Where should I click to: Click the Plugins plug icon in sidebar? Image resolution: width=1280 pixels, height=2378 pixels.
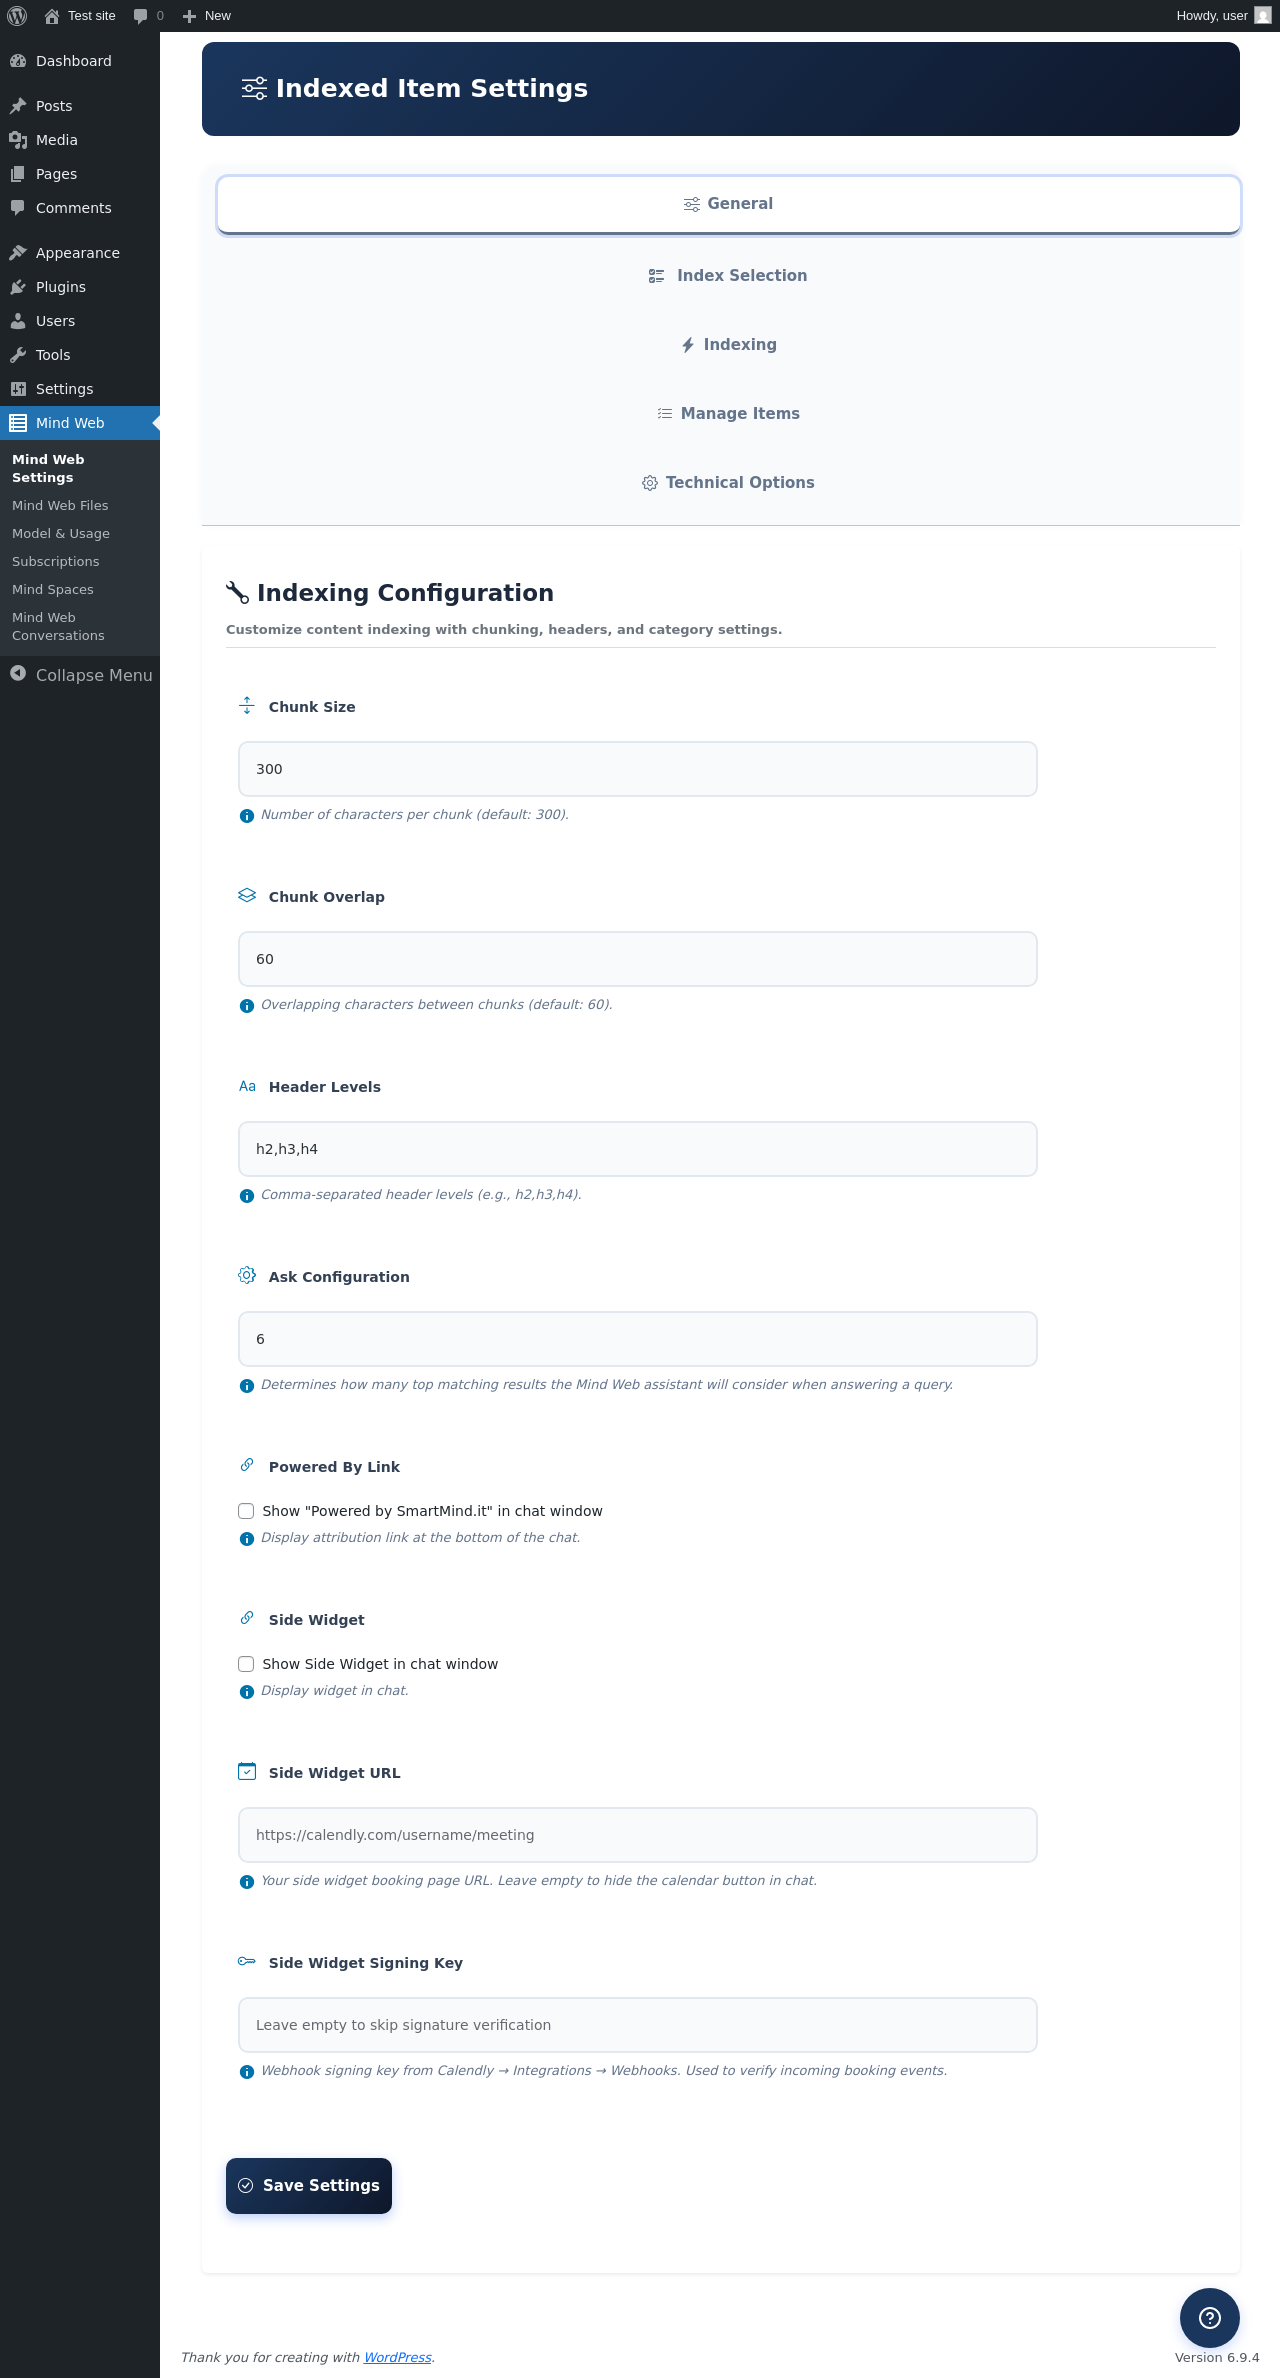(x=18, y=287)
